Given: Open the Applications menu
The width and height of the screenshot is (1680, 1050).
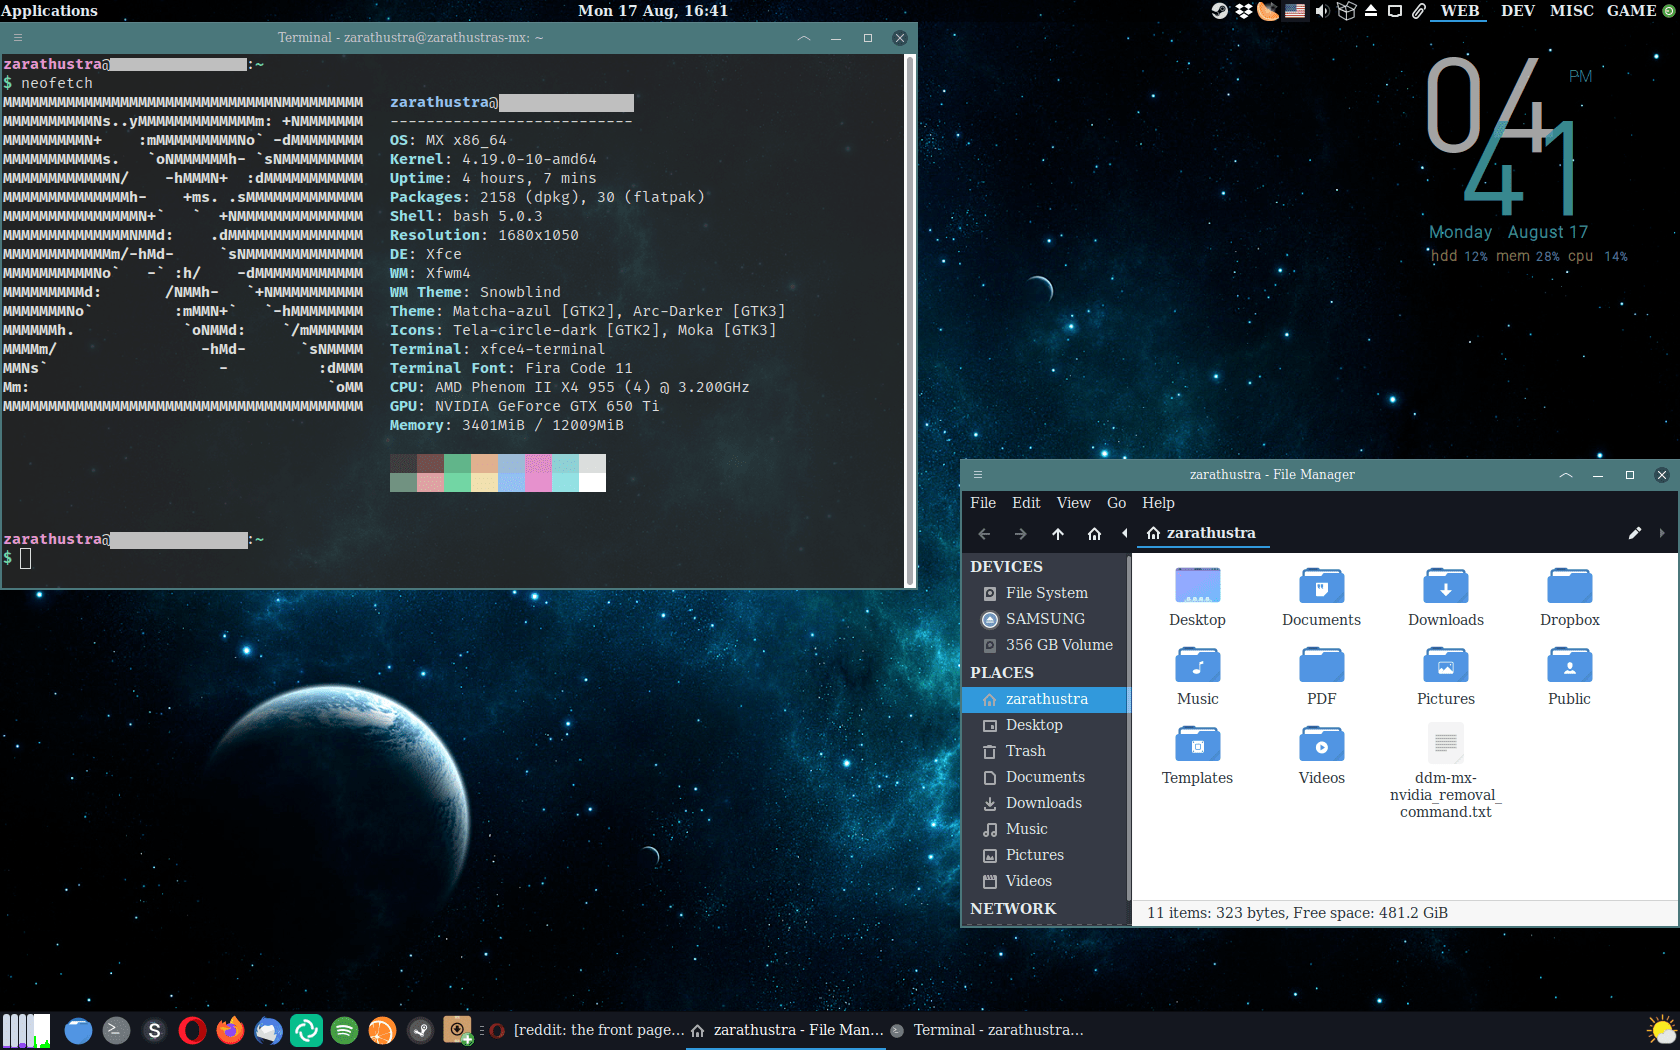Looking at the screenshot, I should tap(49, 11).
